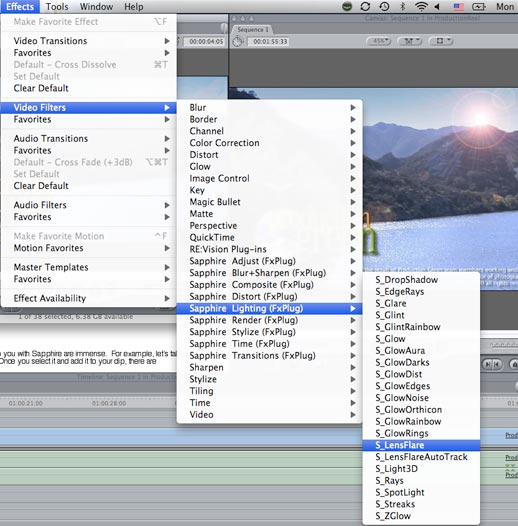
Task: Click the Bluetooth menu bar icon
Action: pos(403,6)
